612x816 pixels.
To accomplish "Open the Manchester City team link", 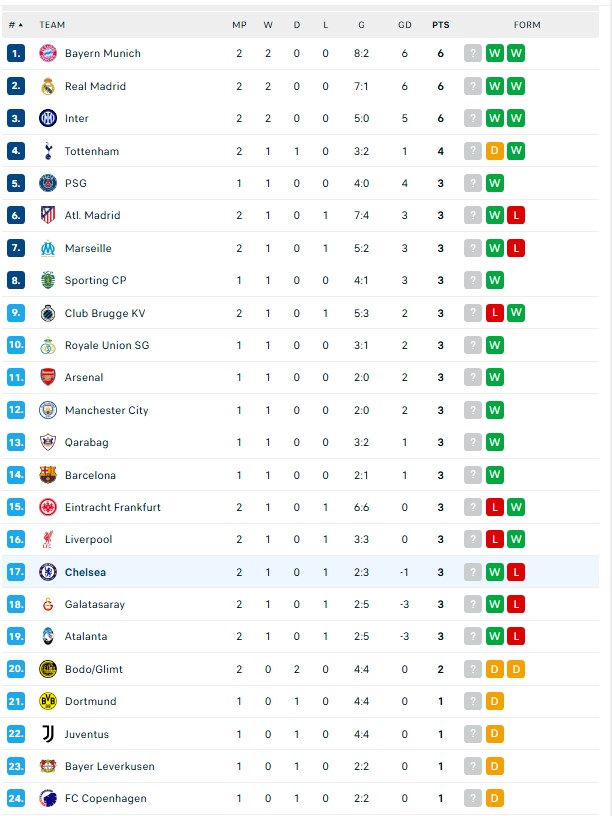I will (x=106, y=410).
